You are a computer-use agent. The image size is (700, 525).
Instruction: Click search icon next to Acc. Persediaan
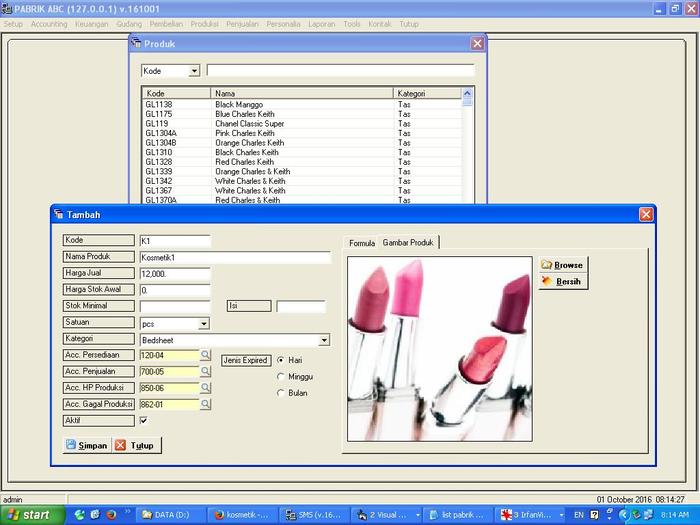click(x=205, y=355)
